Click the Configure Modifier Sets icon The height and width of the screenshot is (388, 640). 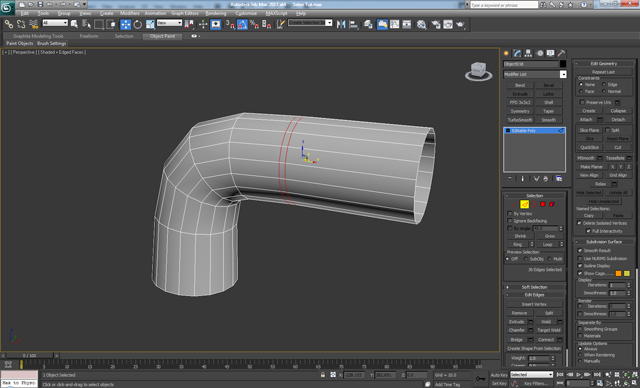coord(559,179)
